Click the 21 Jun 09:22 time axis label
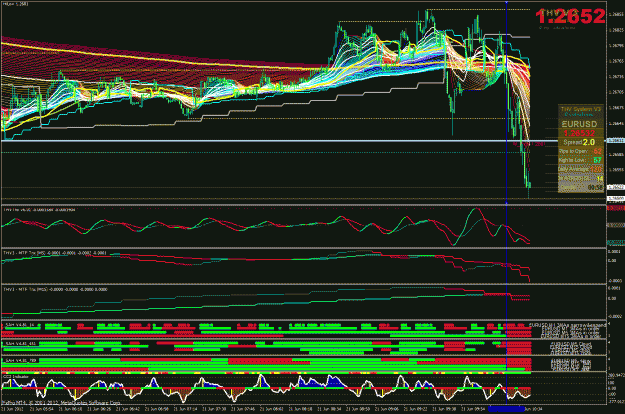This screenshot has width=625, height=414. point(415,409)
